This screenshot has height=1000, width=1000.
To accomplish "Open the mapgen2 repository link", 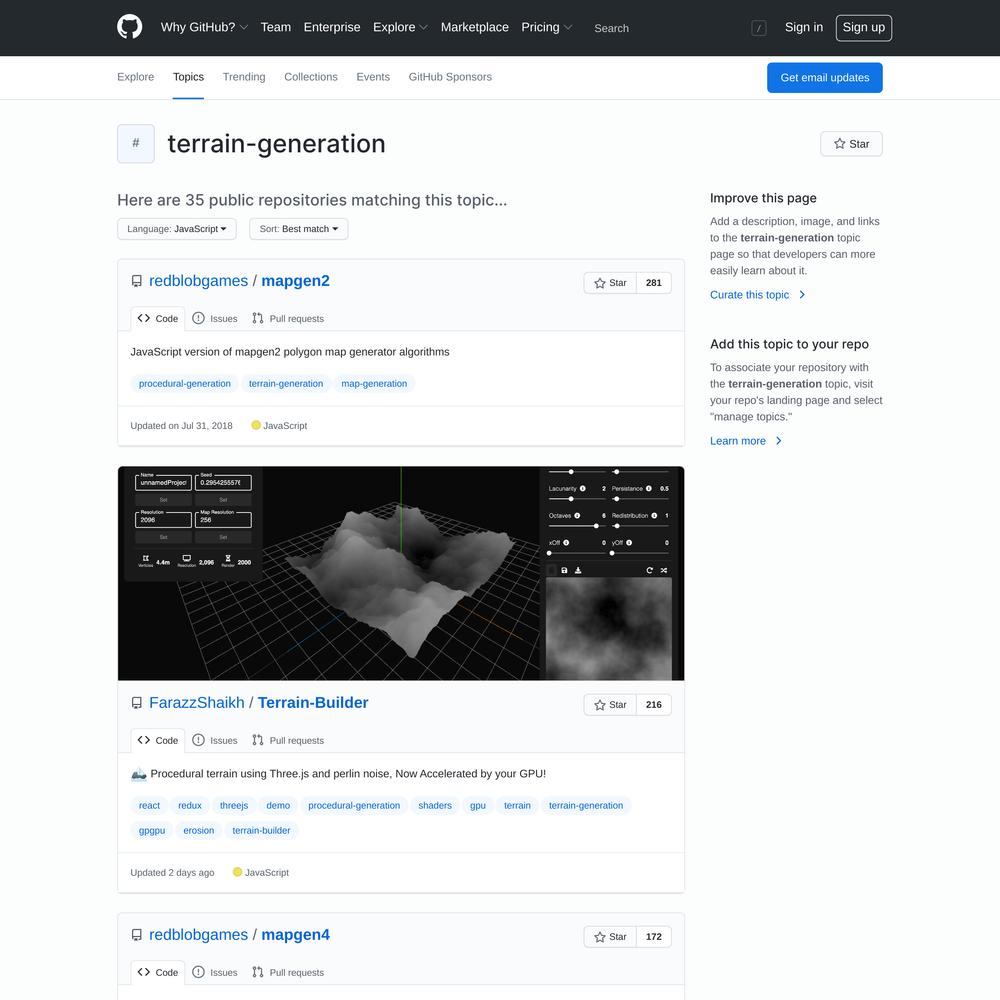I will pyautogui.click(x=295, y=281).
